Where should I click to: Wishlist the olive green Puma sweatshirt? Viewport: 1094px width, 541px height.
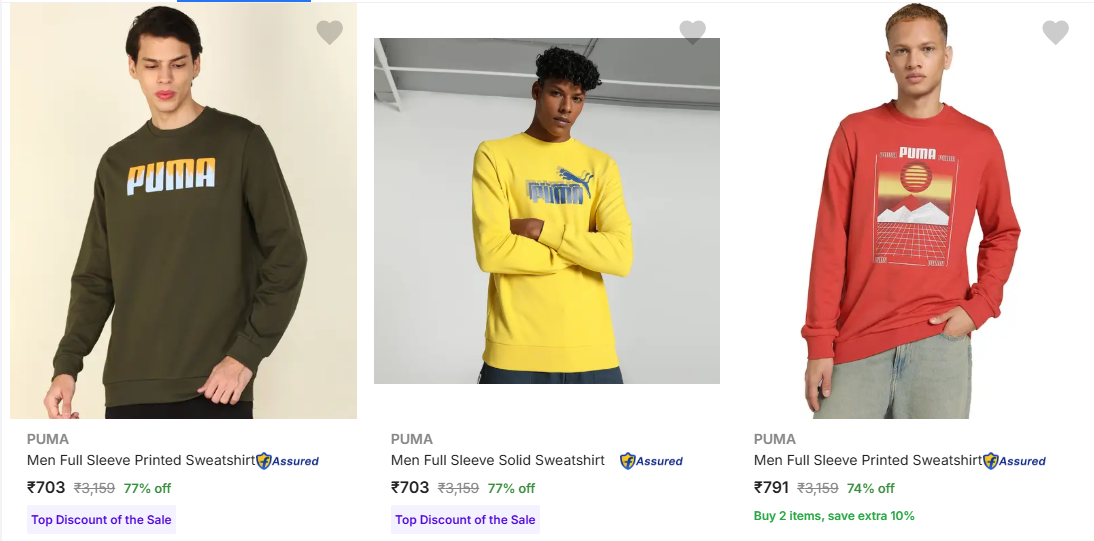[x=329, y=33]
